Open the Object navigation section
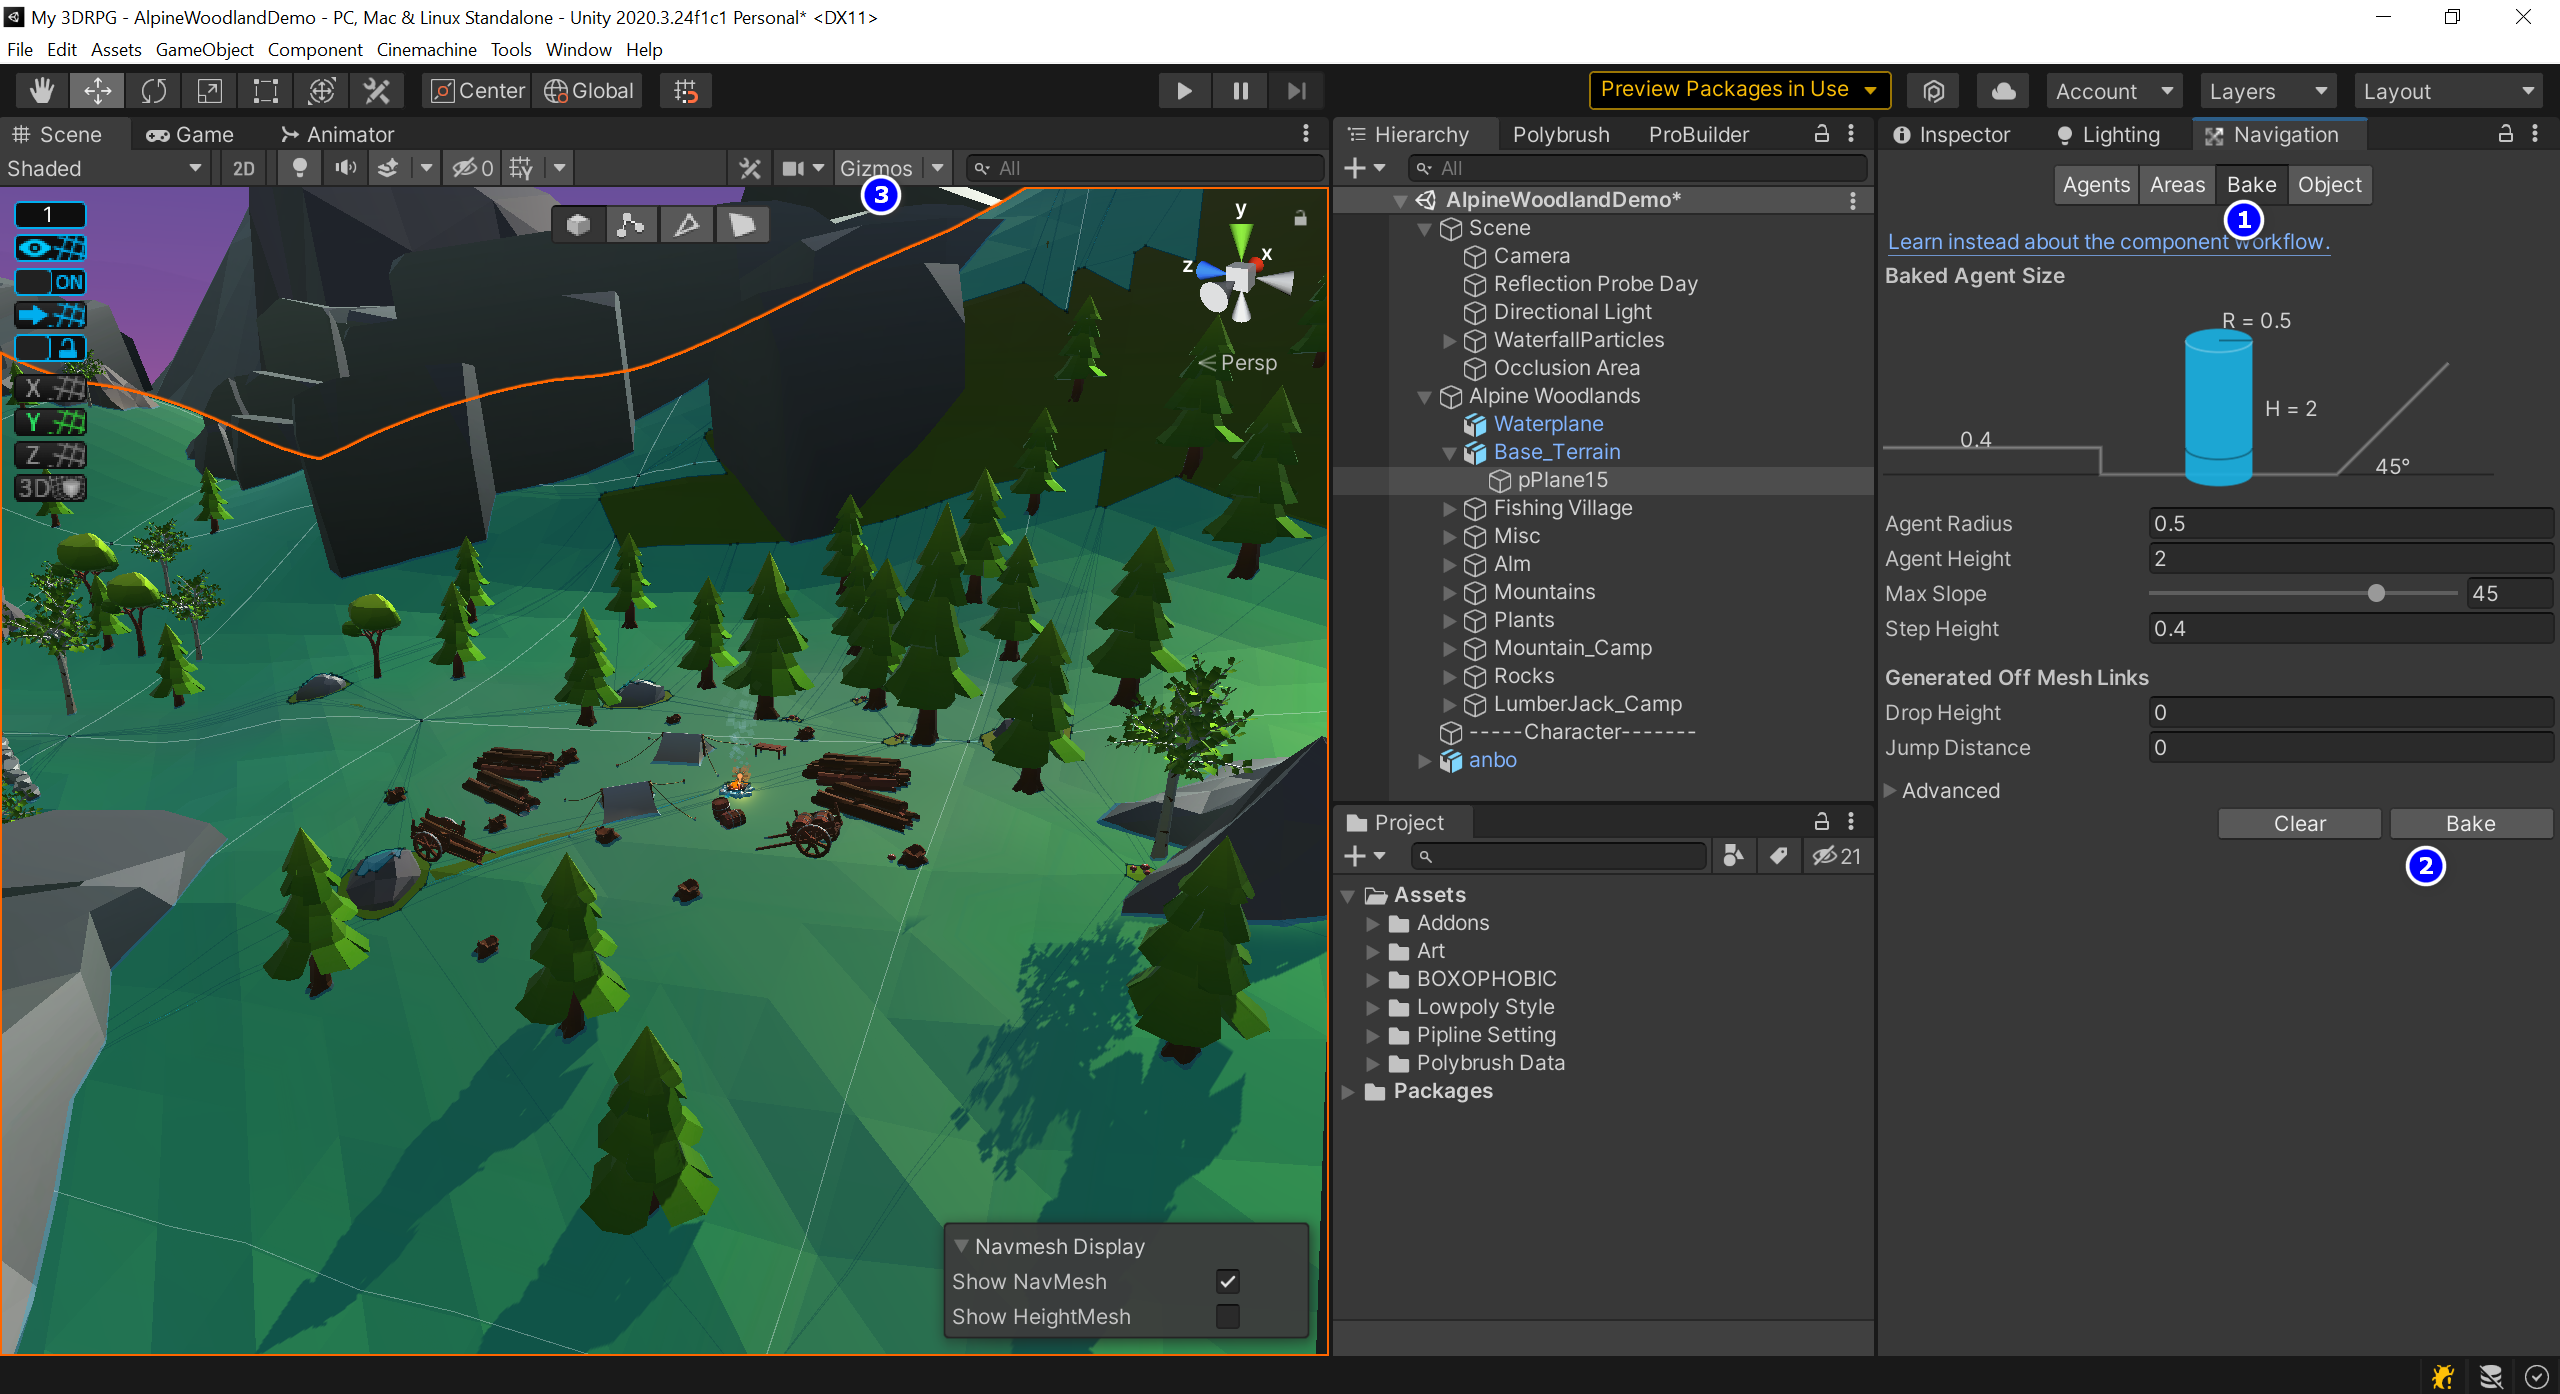This screenshot has height=1394, width=2560. (2330, 185)
